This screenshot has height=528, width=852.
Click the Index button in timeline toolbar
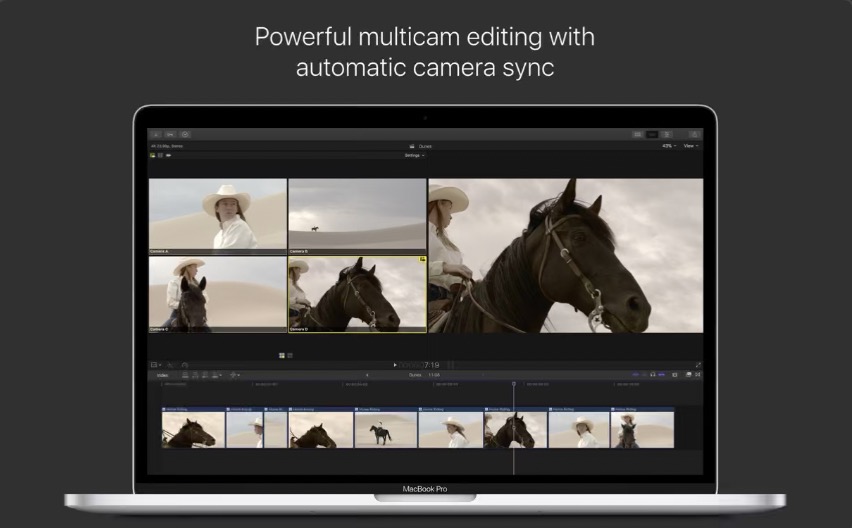162,375
